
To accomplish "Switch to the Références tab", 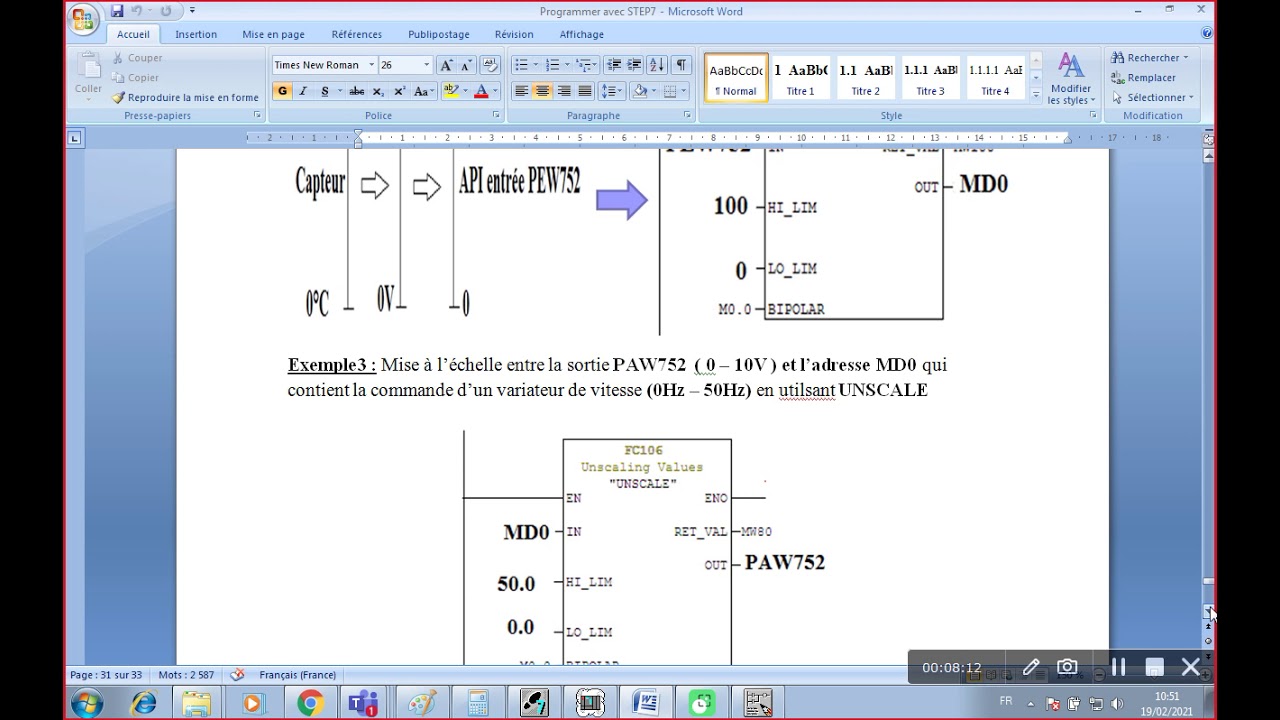I will [x=357, y=34].
